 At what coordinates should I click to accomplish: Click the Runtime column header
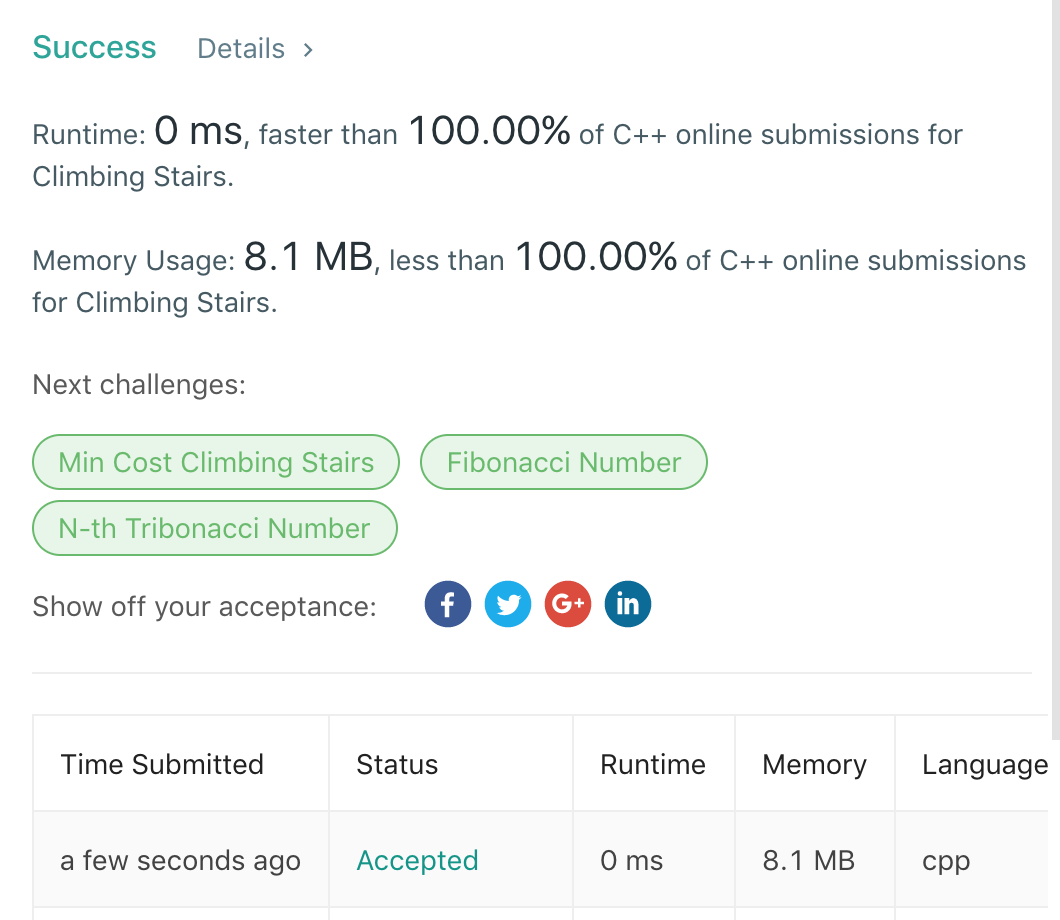[x=652, y=764]
